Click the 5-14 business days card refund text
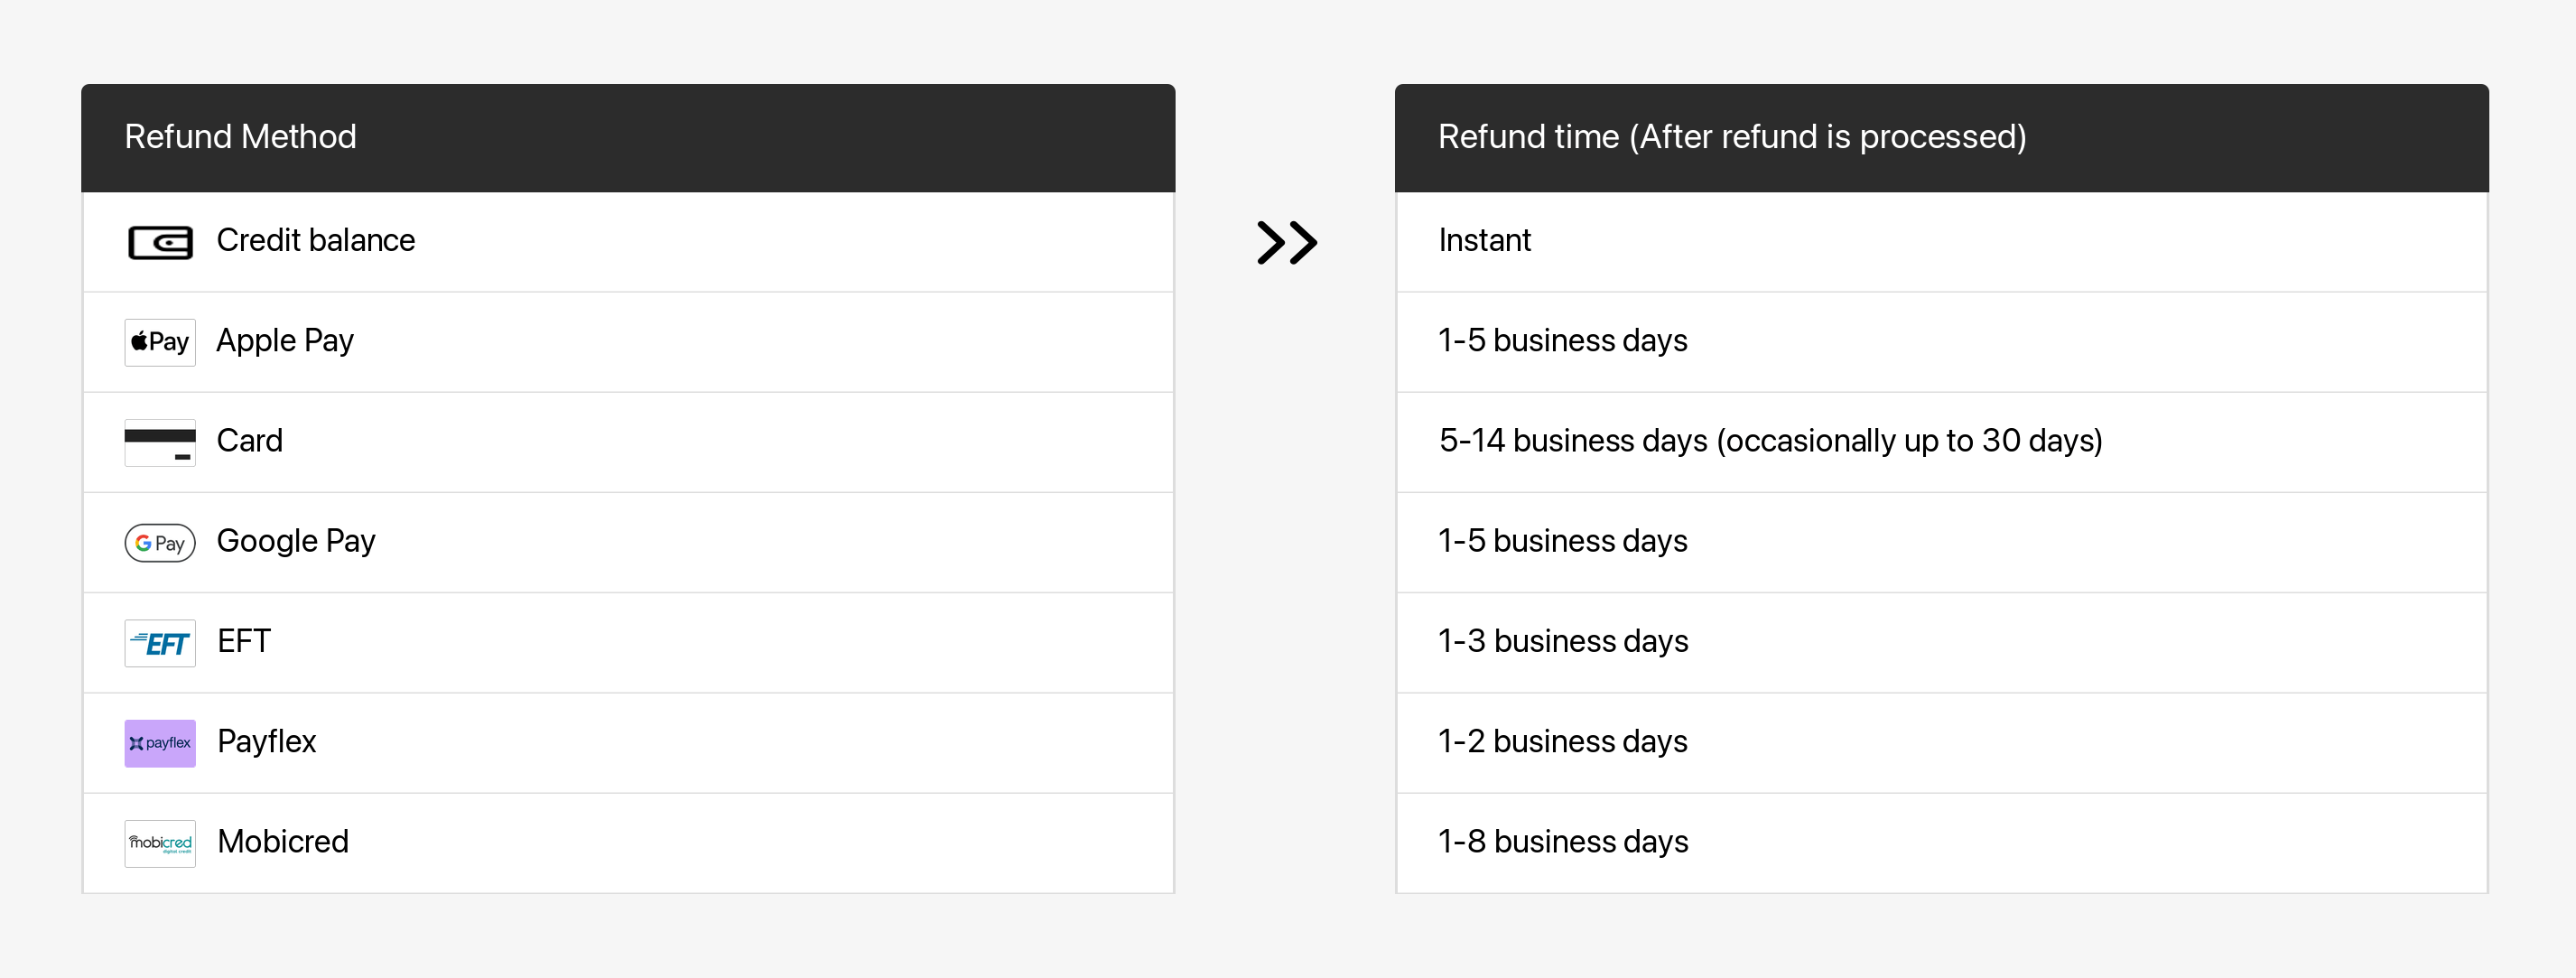Screen dimensions: 2576x978 click(x=1770, y=441)
